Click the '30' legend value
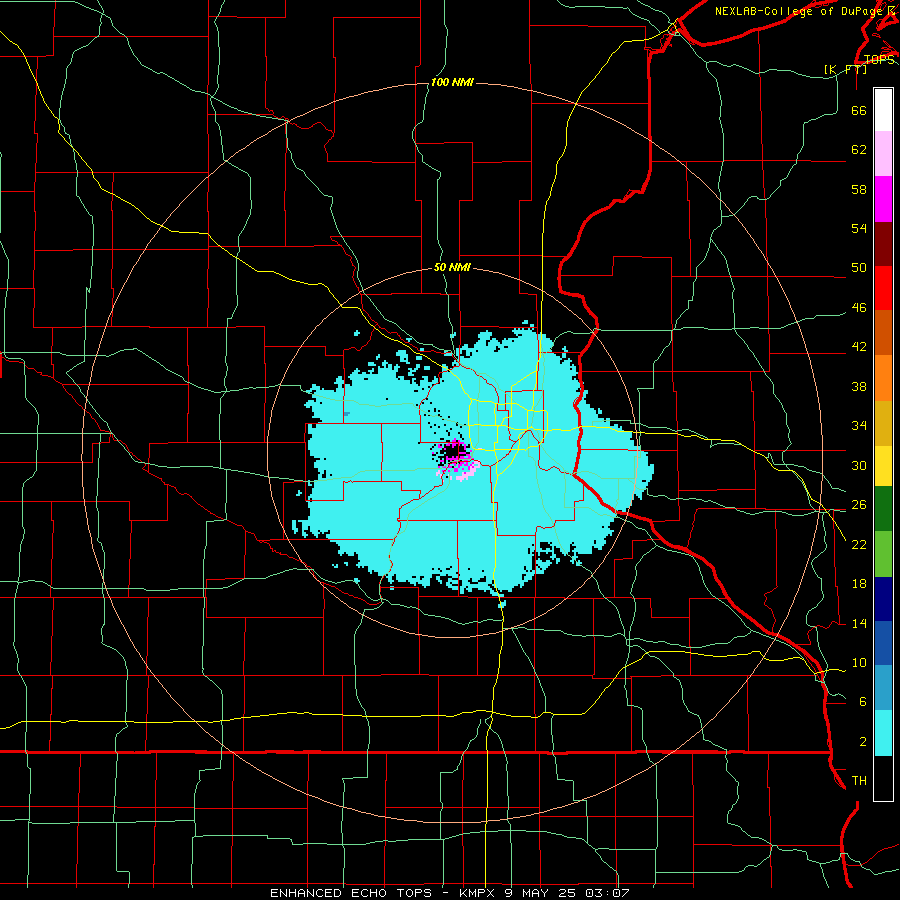The image size is (900, 900). click(859, 465)
